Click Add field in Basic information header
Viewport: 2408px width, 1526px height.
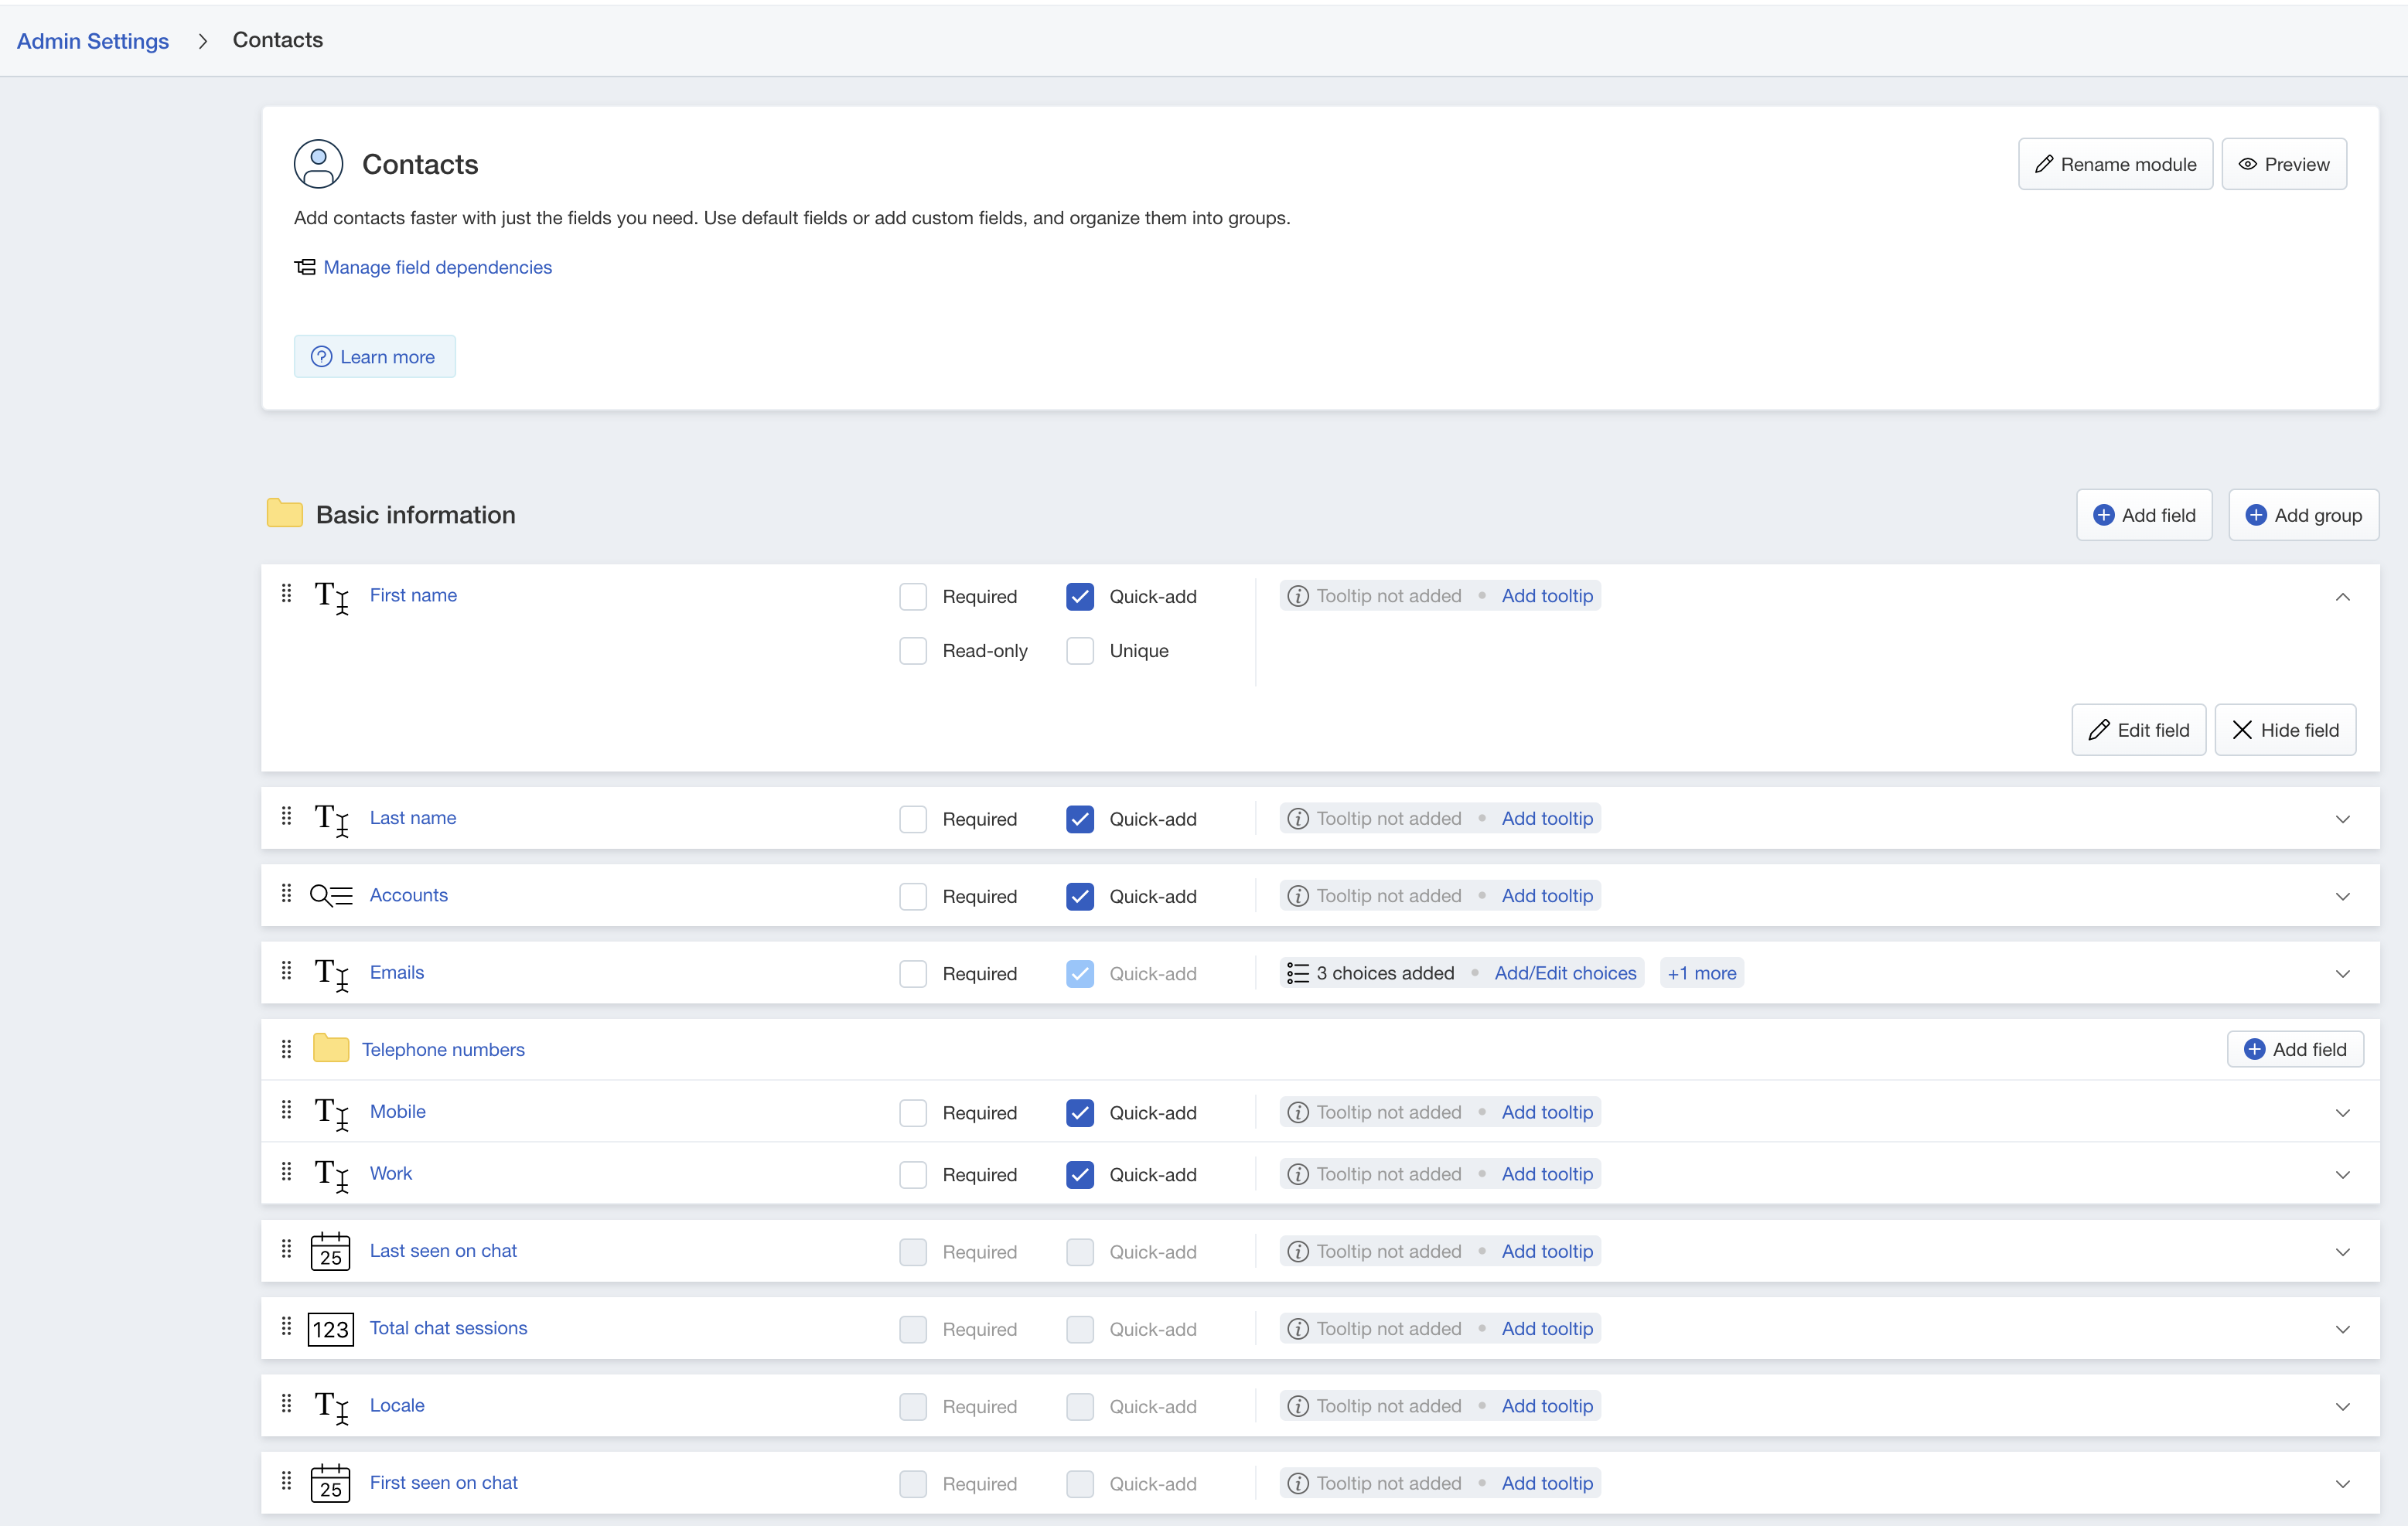[2144, 515]
